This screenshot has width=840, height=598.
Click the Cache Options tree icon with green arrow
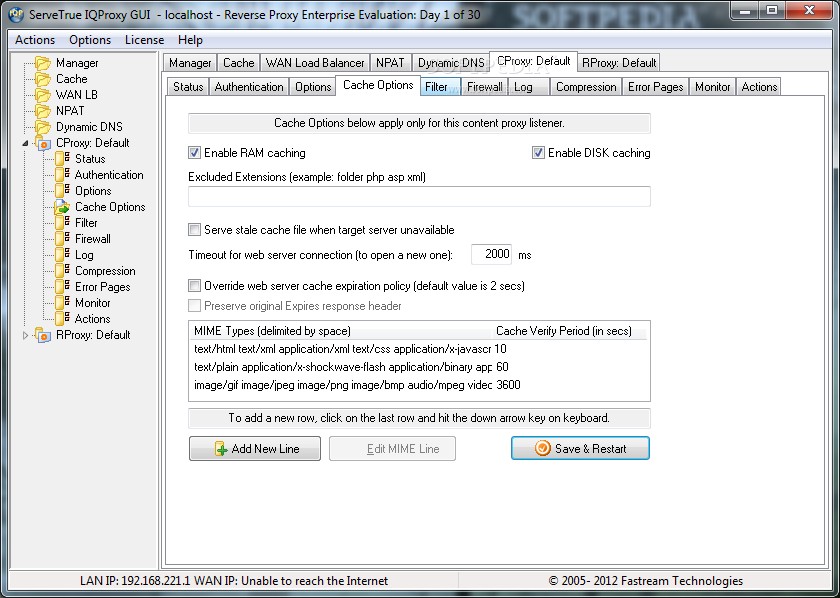62,207
